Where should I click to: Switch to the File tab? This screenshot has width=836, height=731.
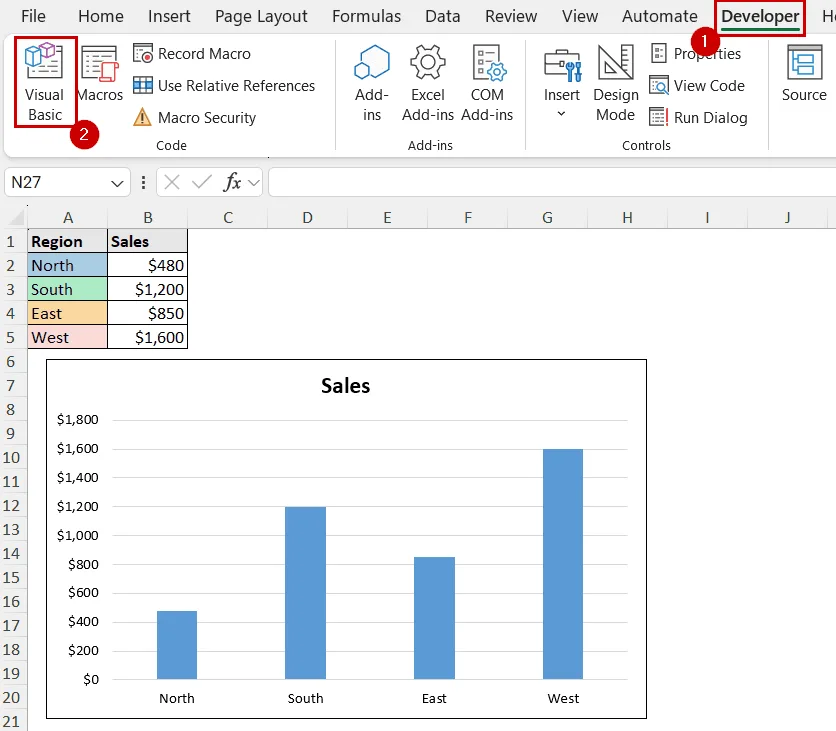pos(33,17)
